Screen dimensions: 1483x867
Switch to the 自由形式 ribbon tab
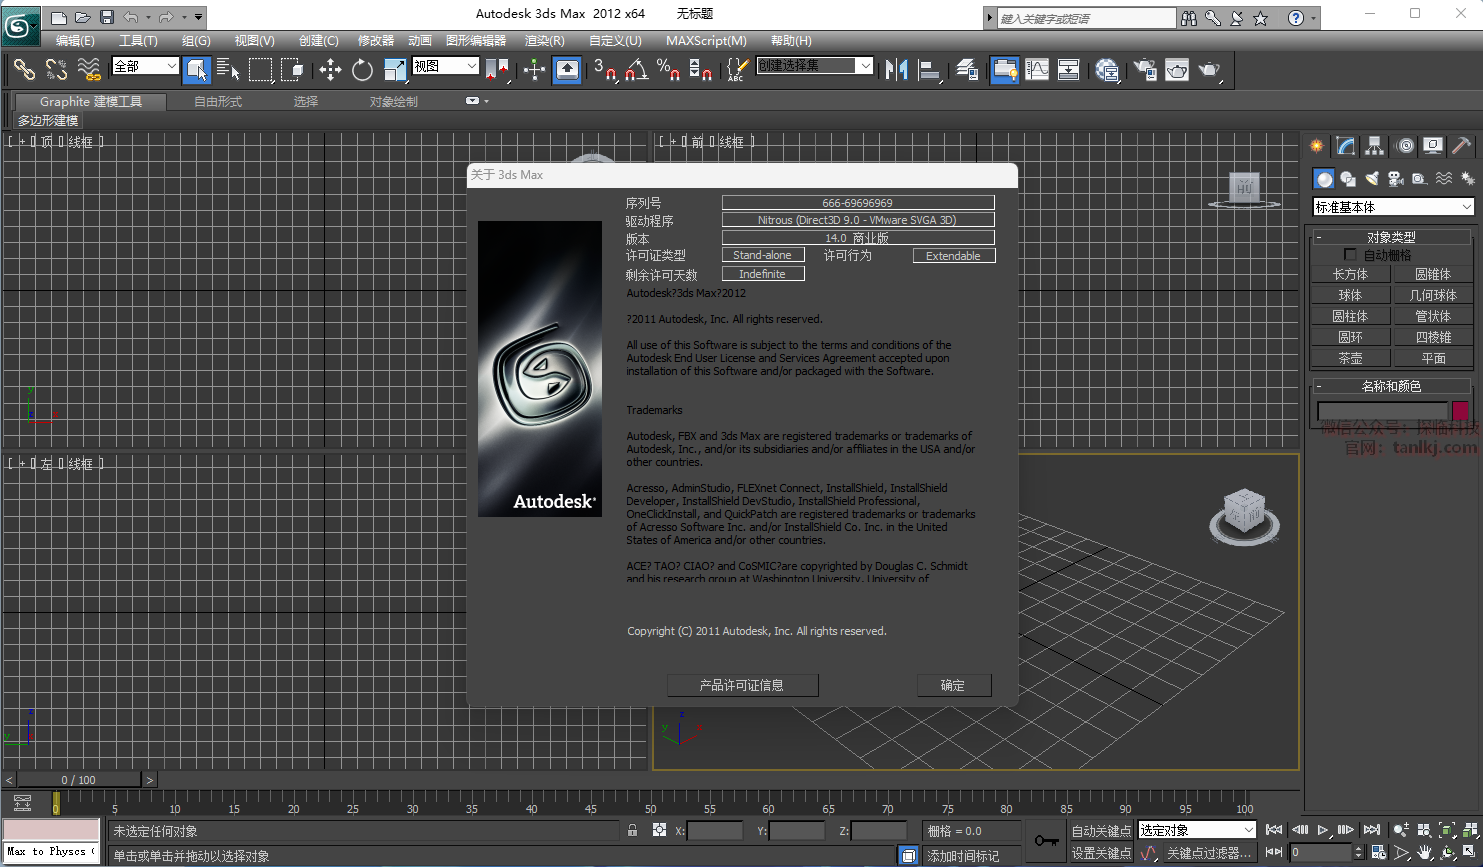tap(218, 101)
